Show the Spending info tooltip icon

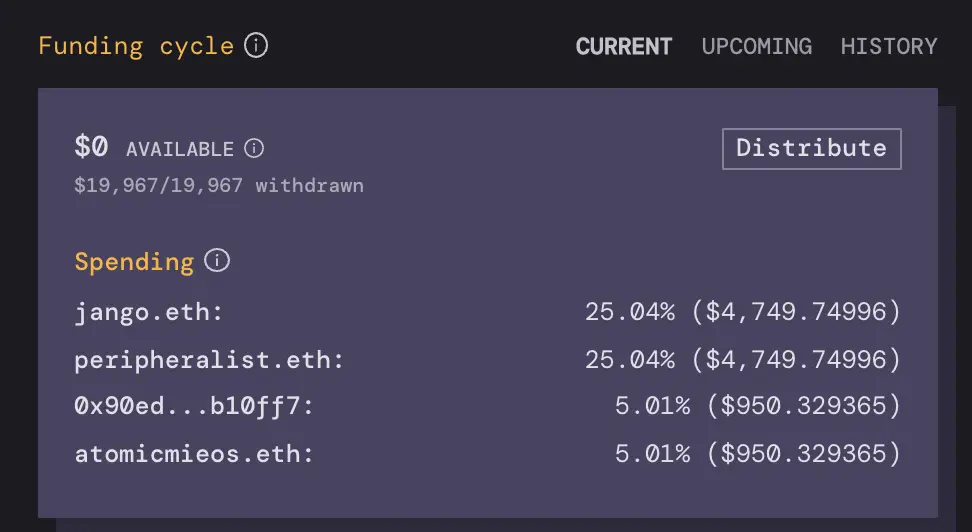217,262
